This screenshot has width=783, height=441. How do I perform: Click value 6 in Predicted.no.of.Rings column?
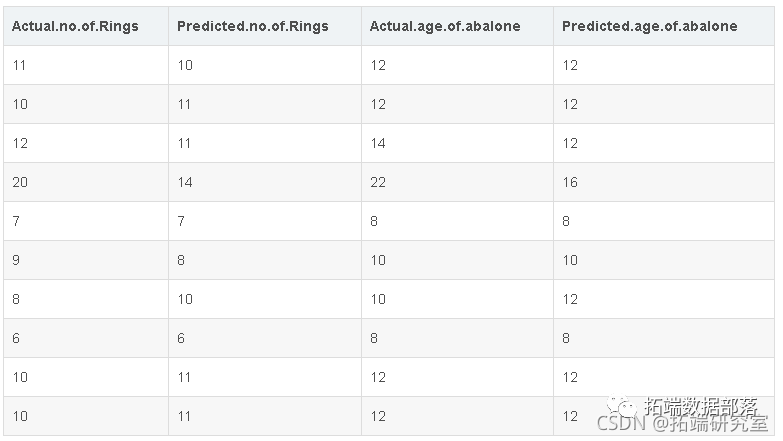pos(181,339)
